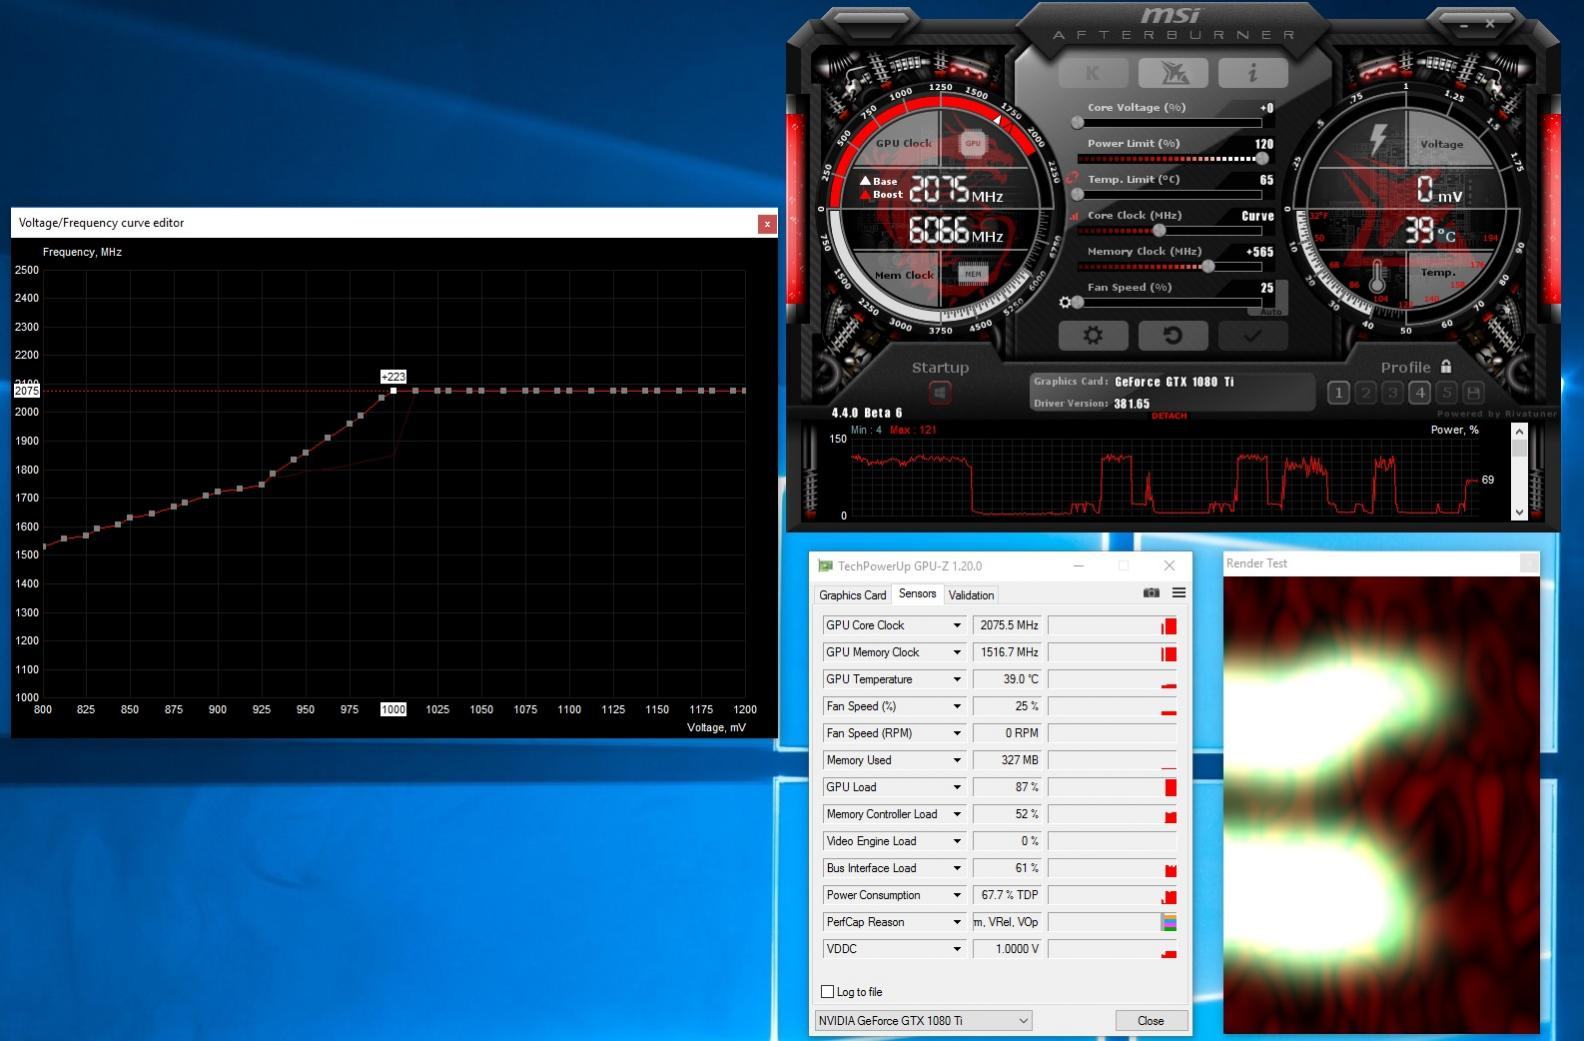Select Afterburner profile slot 2
Screen dimensions: 1584x1041
click(1366, 393)
